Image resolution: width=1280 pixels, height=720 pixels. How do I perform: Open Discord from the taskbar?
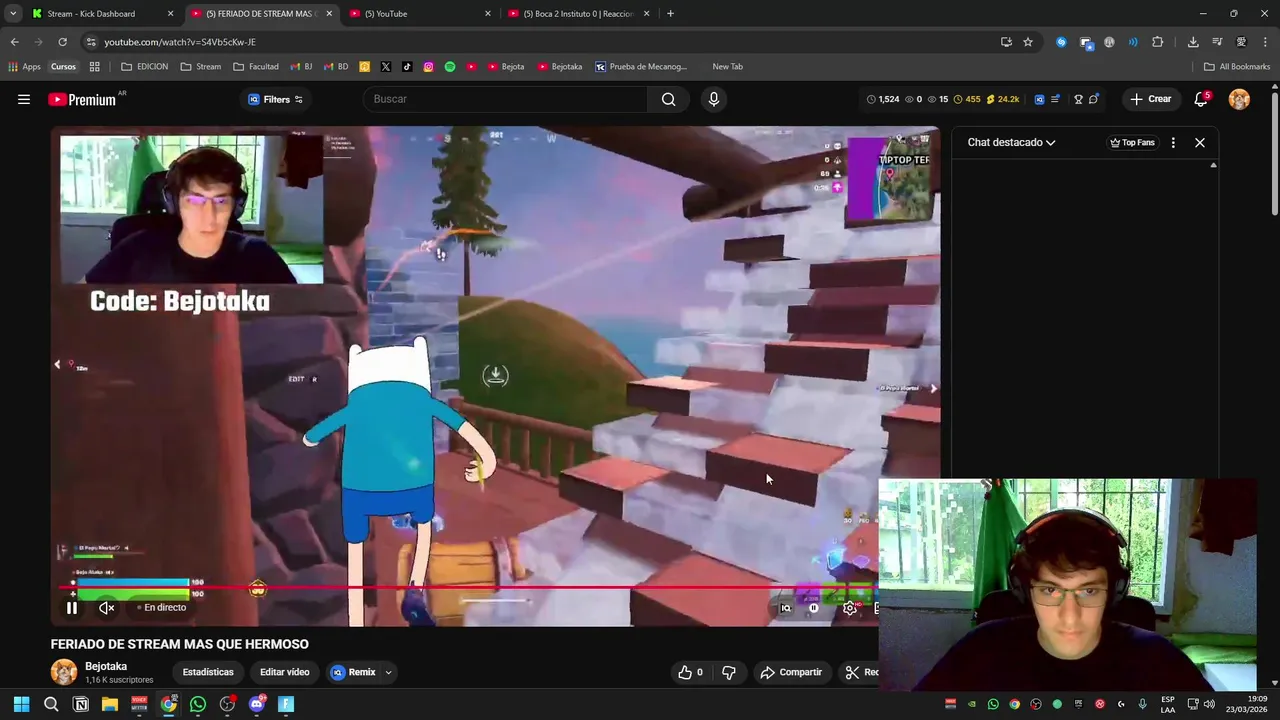click(x=257, y=704)
